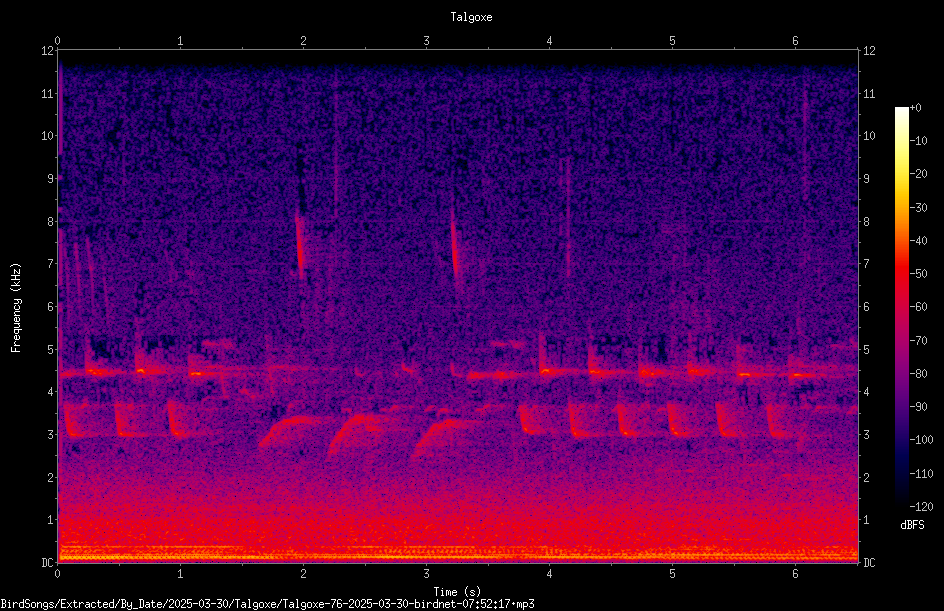
Task: Click the '12' kHz tick on the left axis
Action: 48,51
